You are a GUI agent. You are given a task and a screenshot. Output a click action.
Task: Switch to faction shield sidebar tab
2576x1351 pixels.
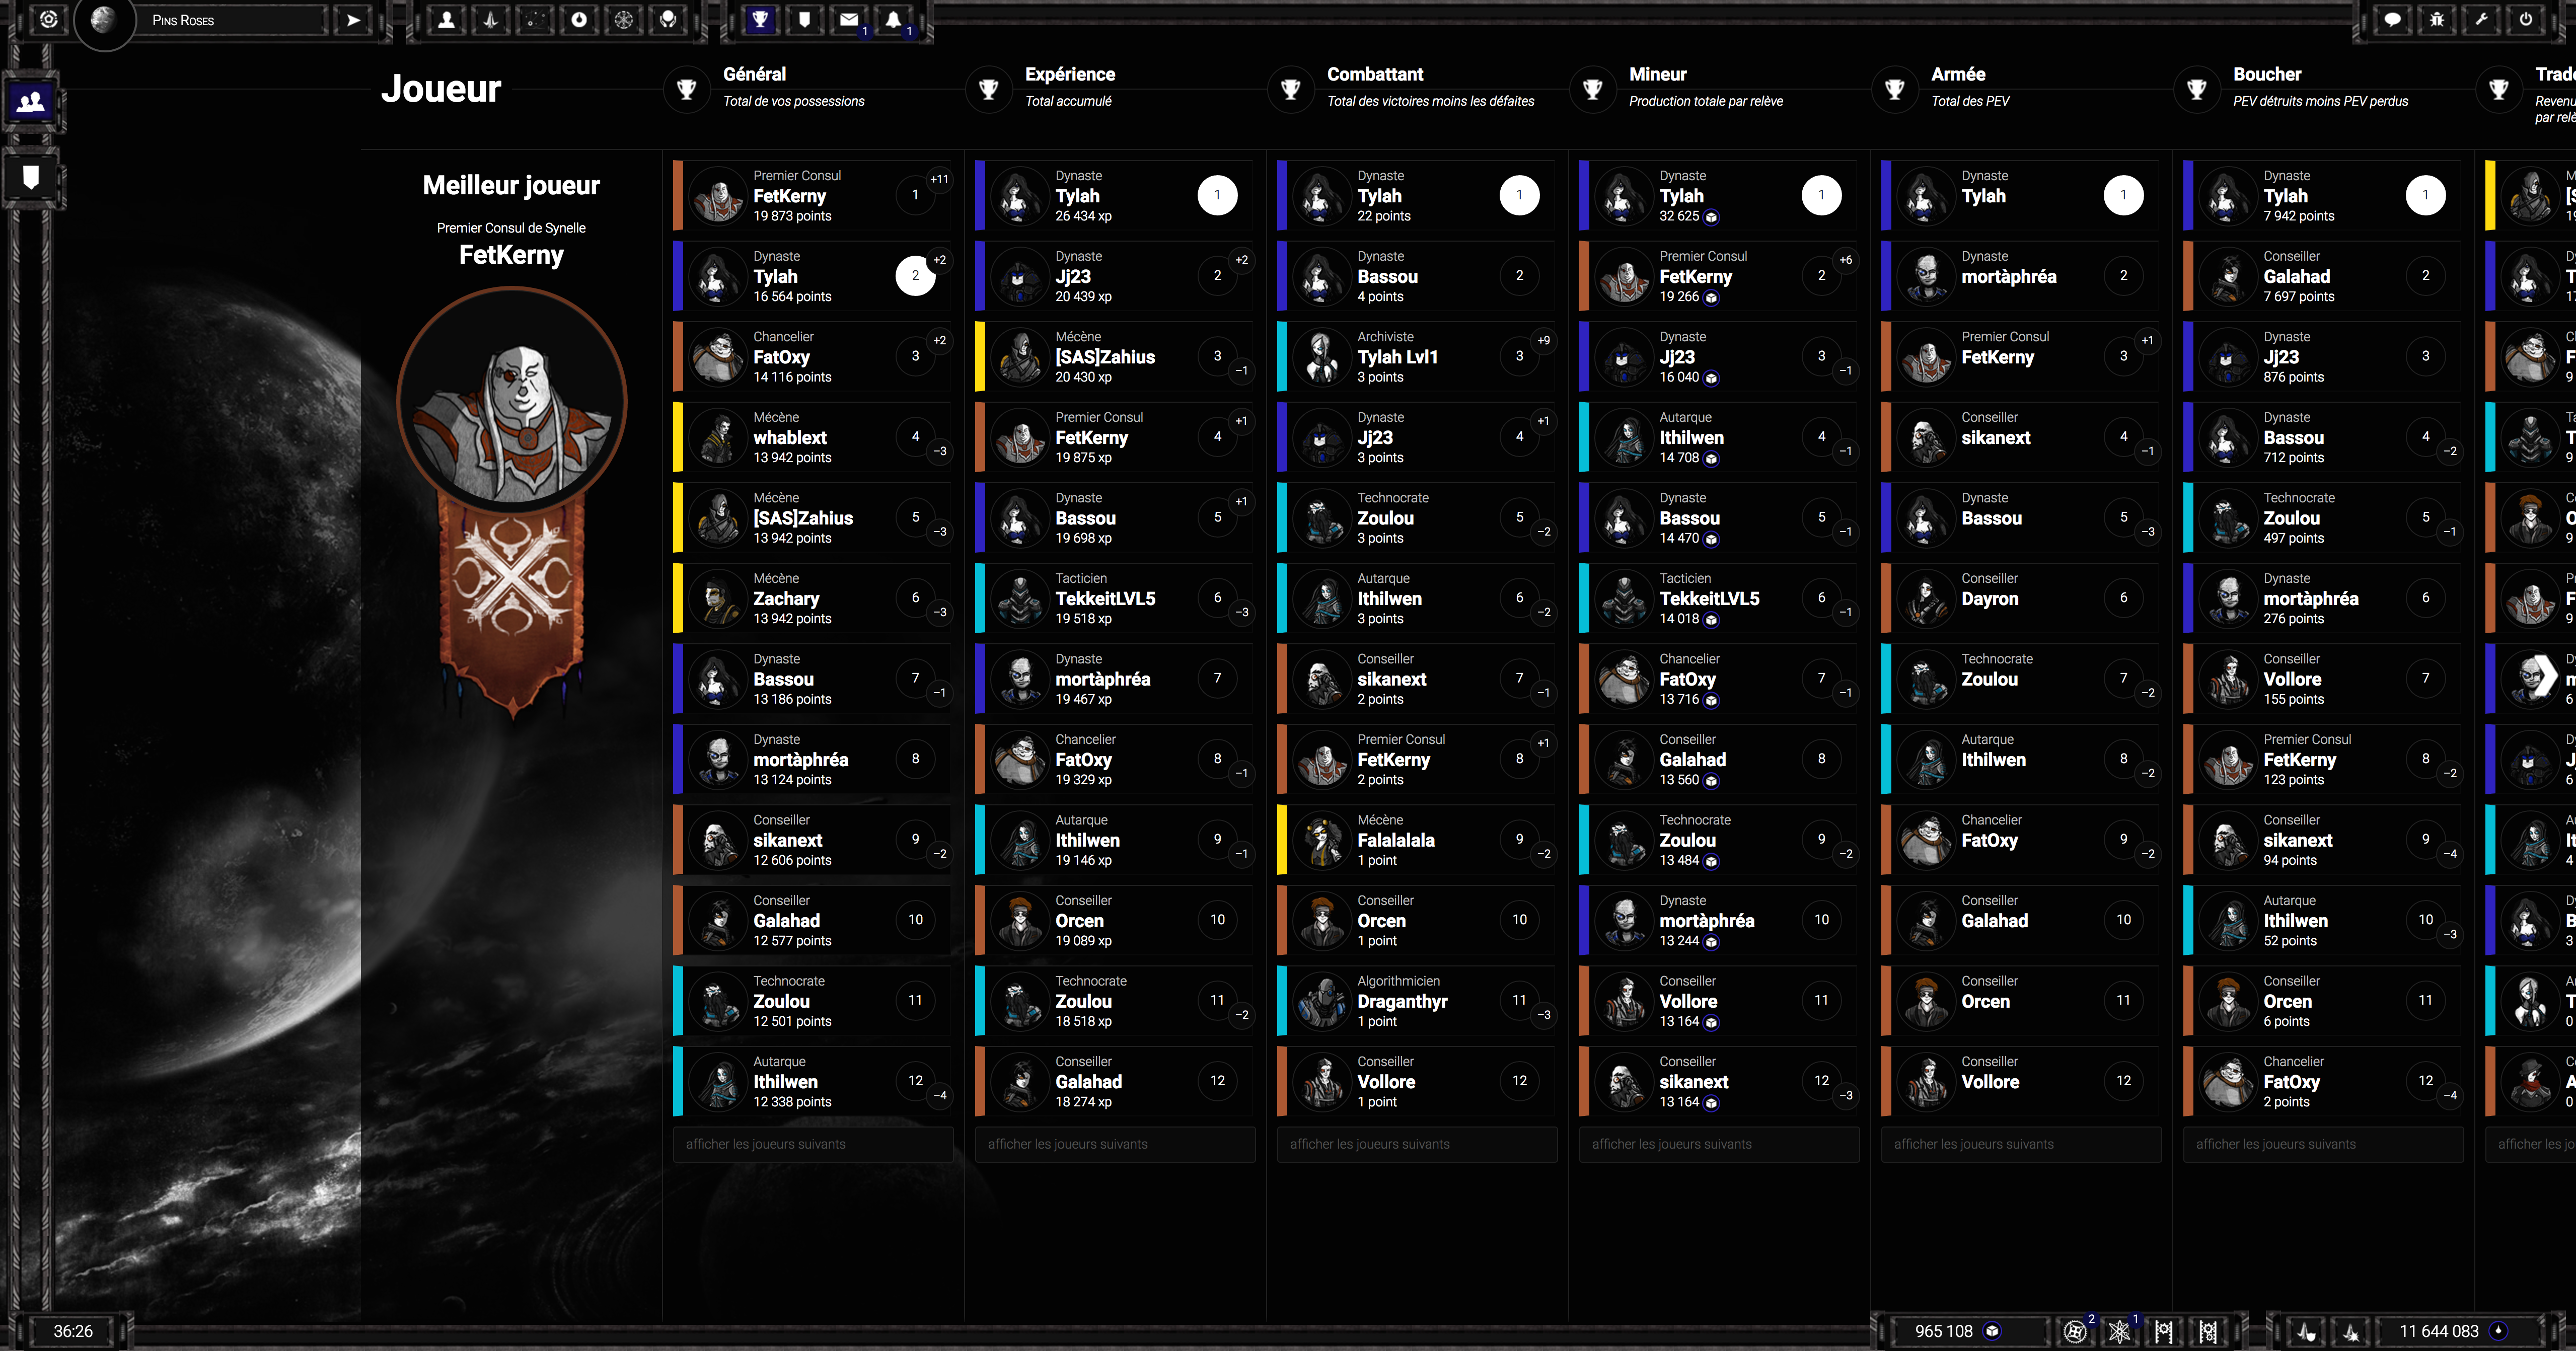coord(31,178)
